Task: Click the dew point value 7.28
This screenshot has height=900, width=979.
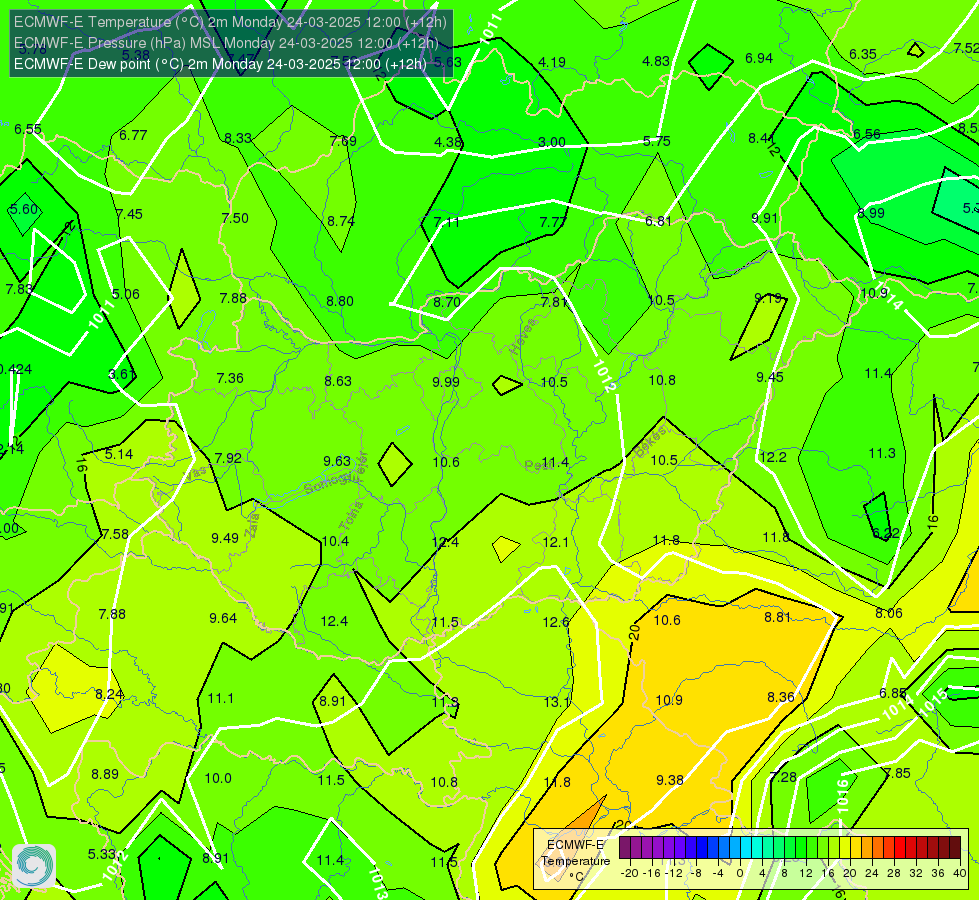Action: pos(783,777)
